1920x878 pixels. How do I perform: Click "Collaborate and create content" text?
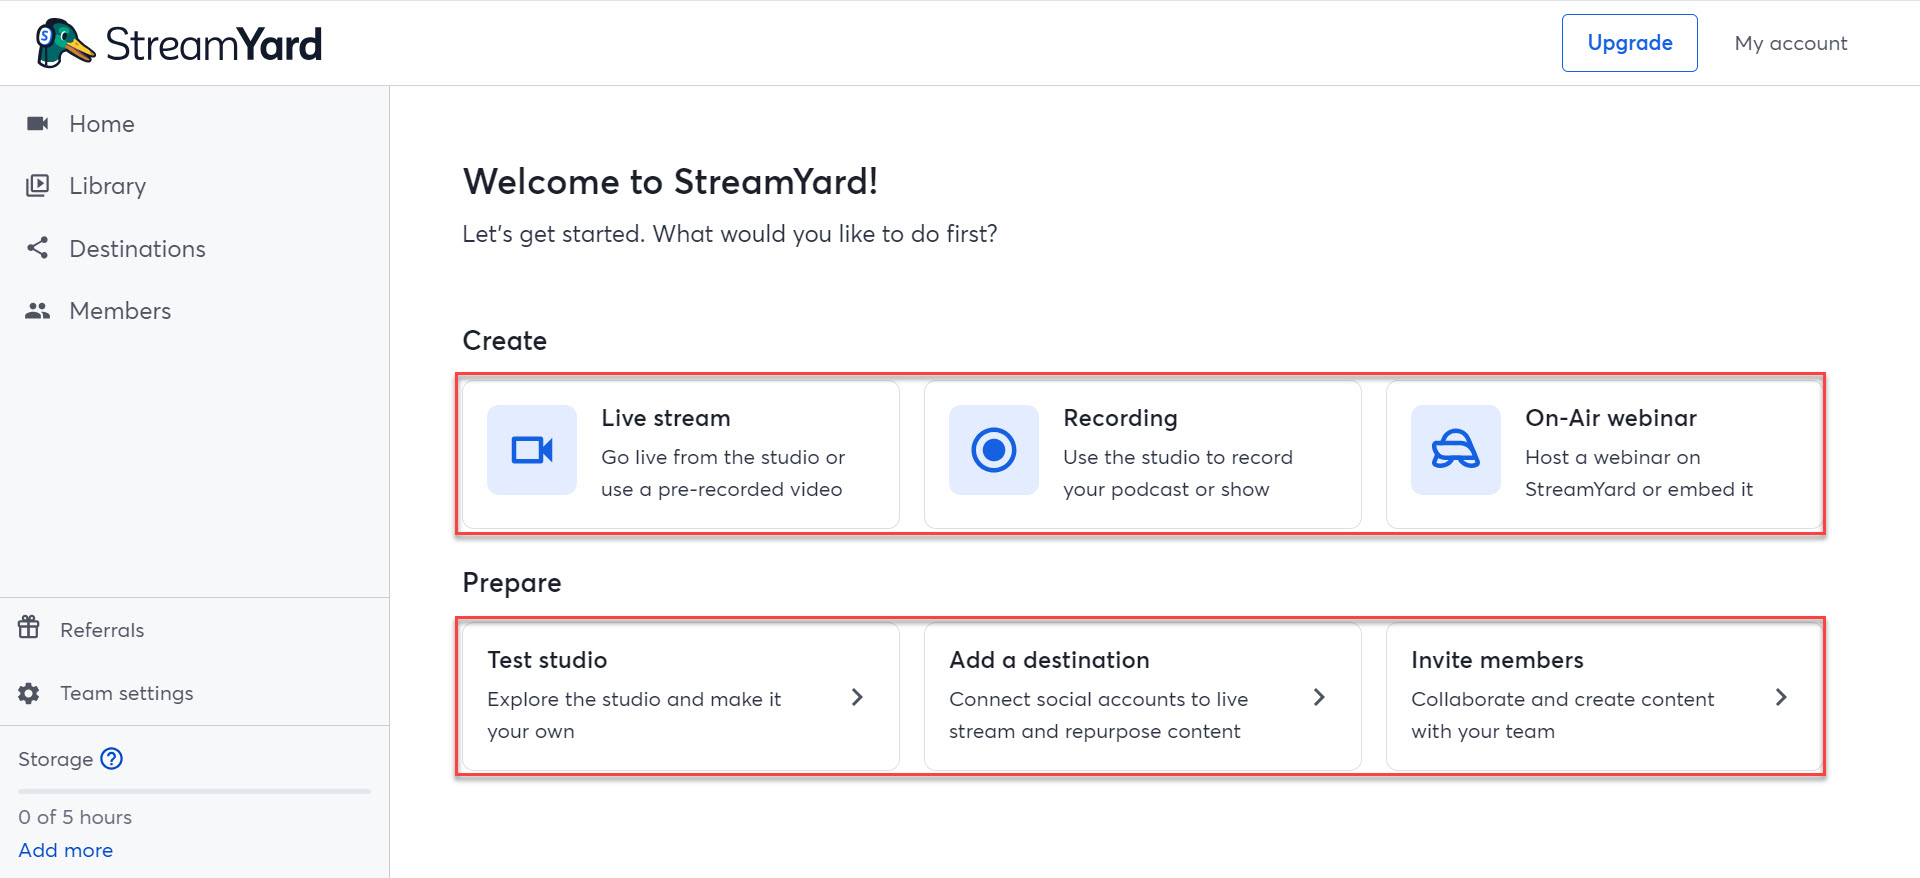[x=1562, y=699]
